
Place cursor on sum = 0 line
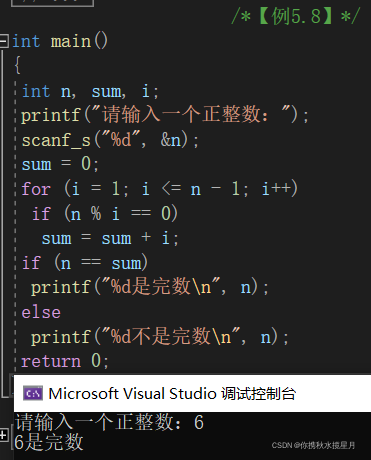tap(60, 164)
